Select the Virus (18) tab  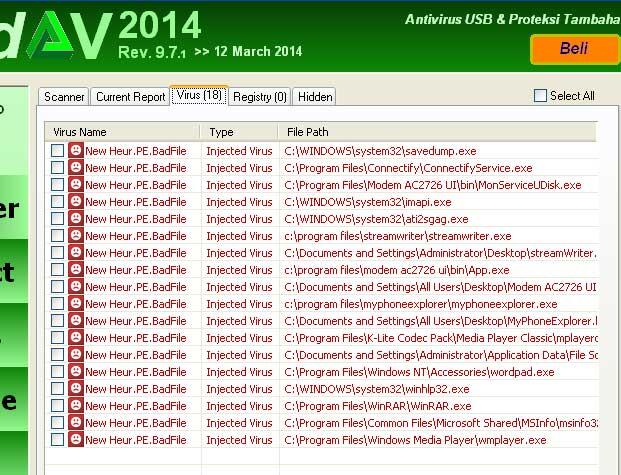point(199,95)
